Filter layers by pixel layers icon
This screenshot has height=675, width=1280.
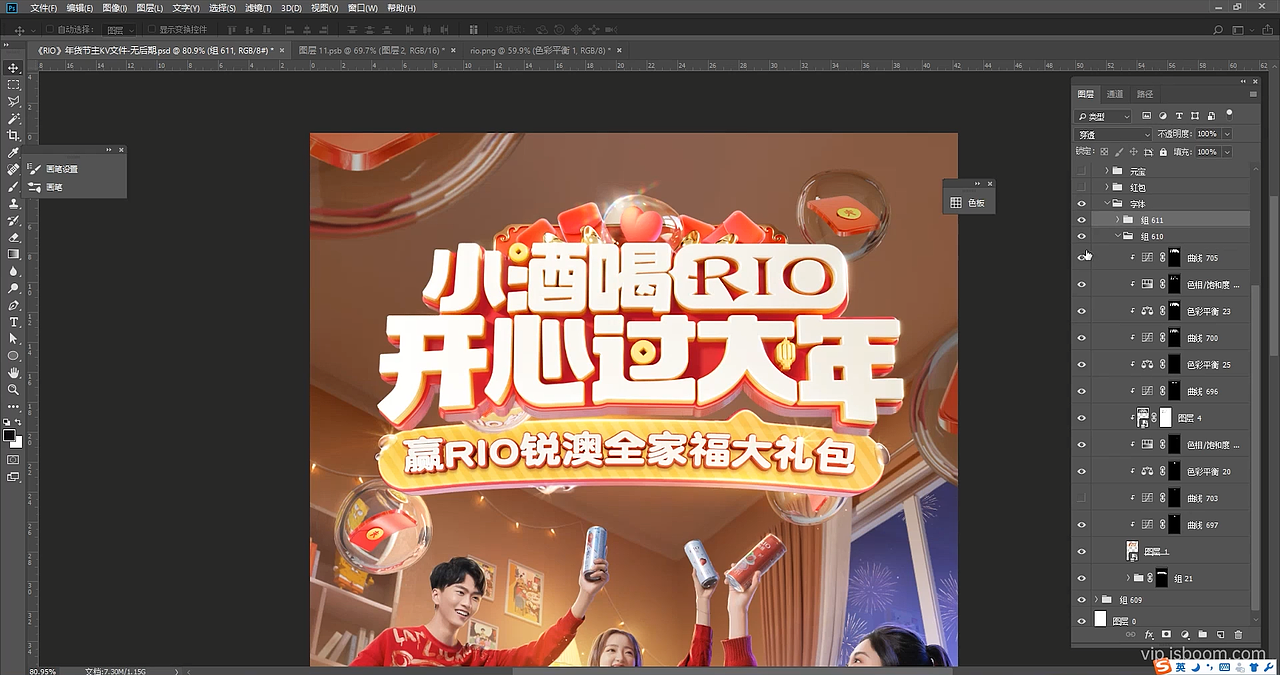click(1147, 116)
